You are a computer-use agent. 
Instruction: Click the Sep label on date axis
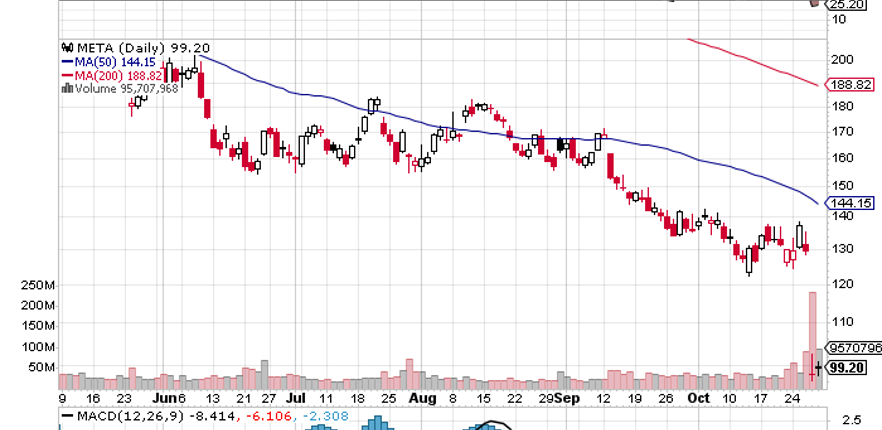(568, 398)
